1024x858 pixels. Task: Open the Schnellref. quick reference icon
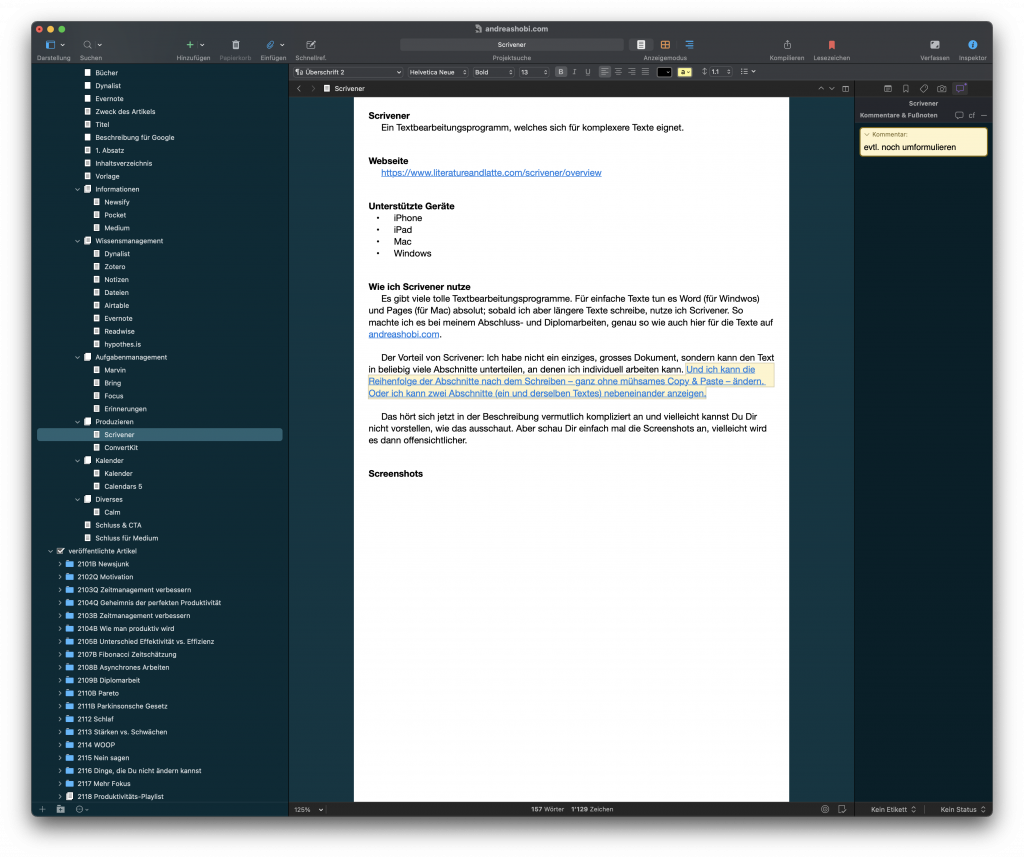311,45
